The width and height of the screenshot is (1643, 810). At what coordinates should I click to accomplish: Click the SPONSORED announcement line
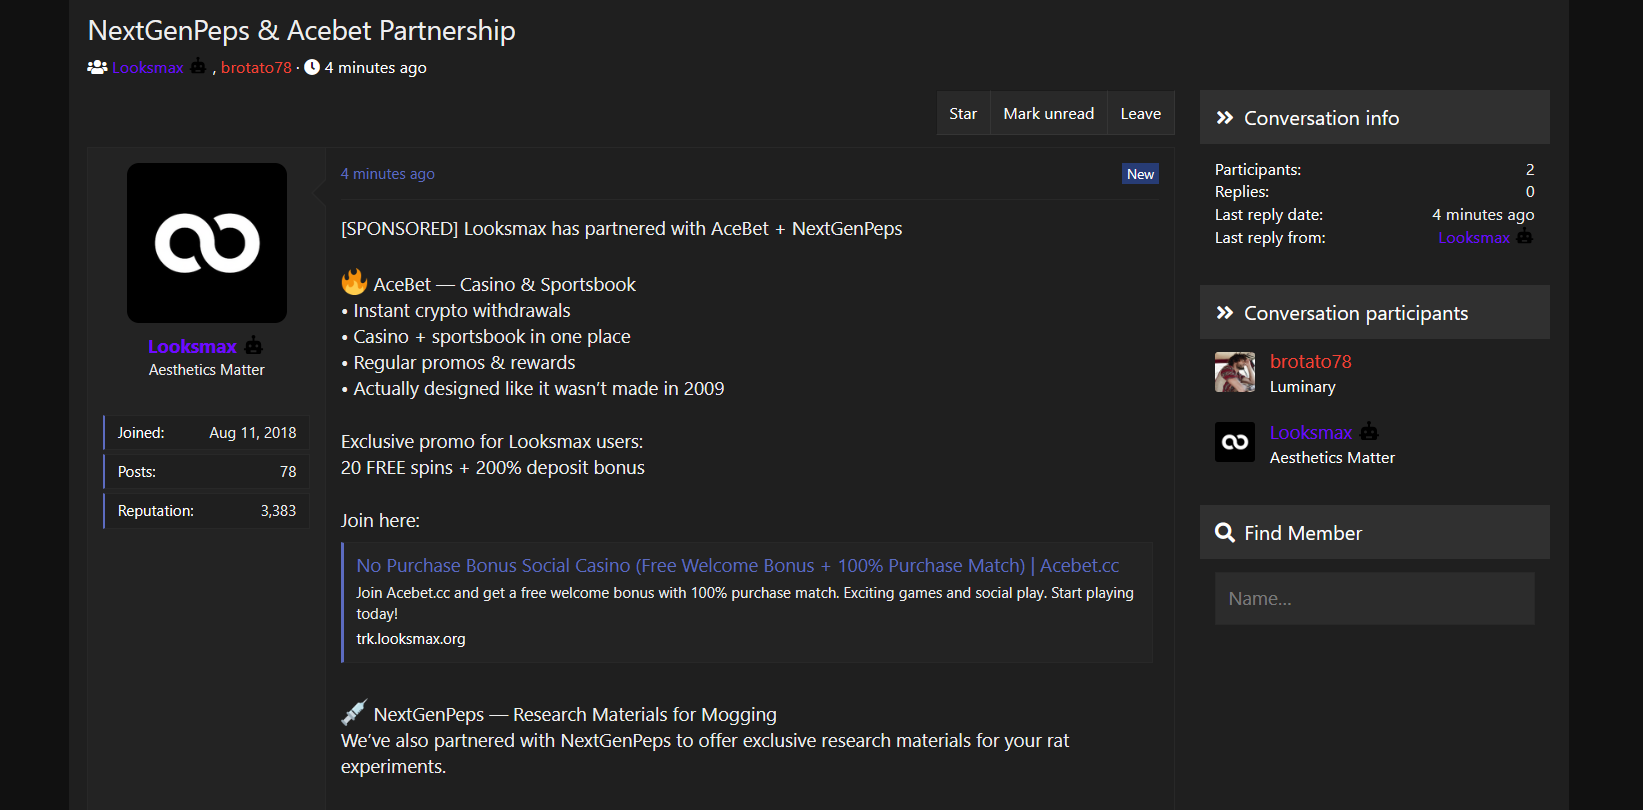(x=622, y=229)
